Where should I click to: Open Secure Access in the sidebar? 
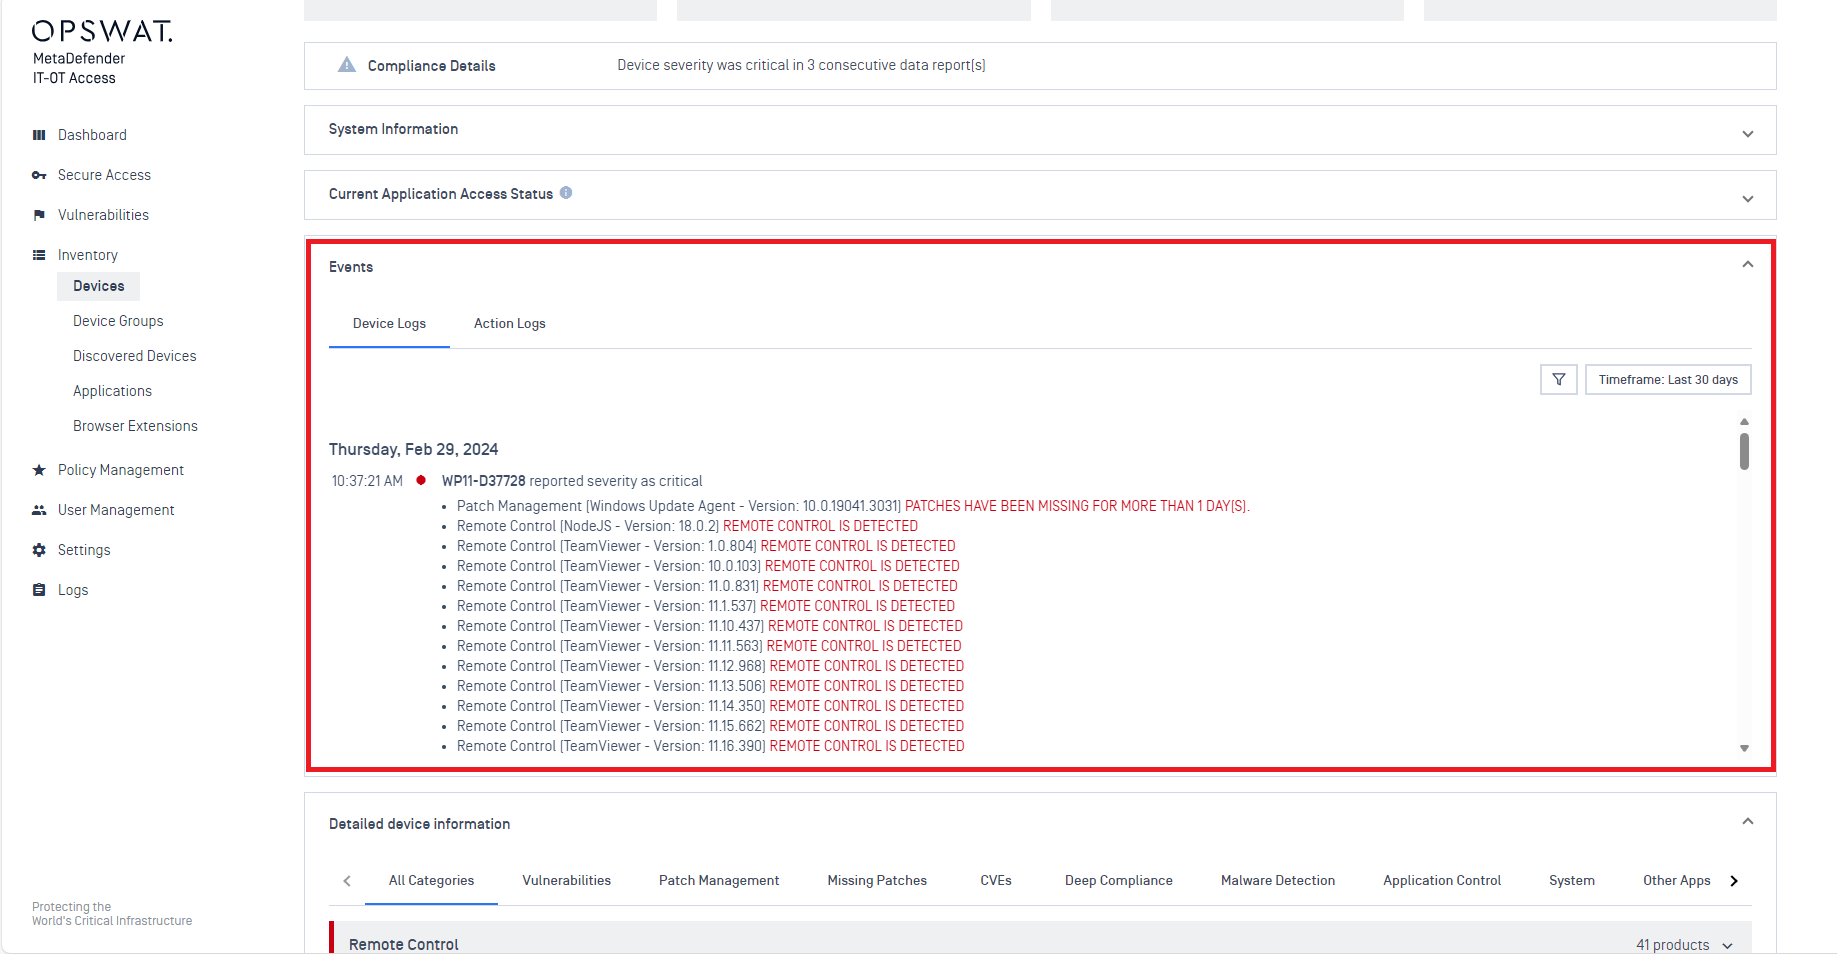(x=104, y=175)
